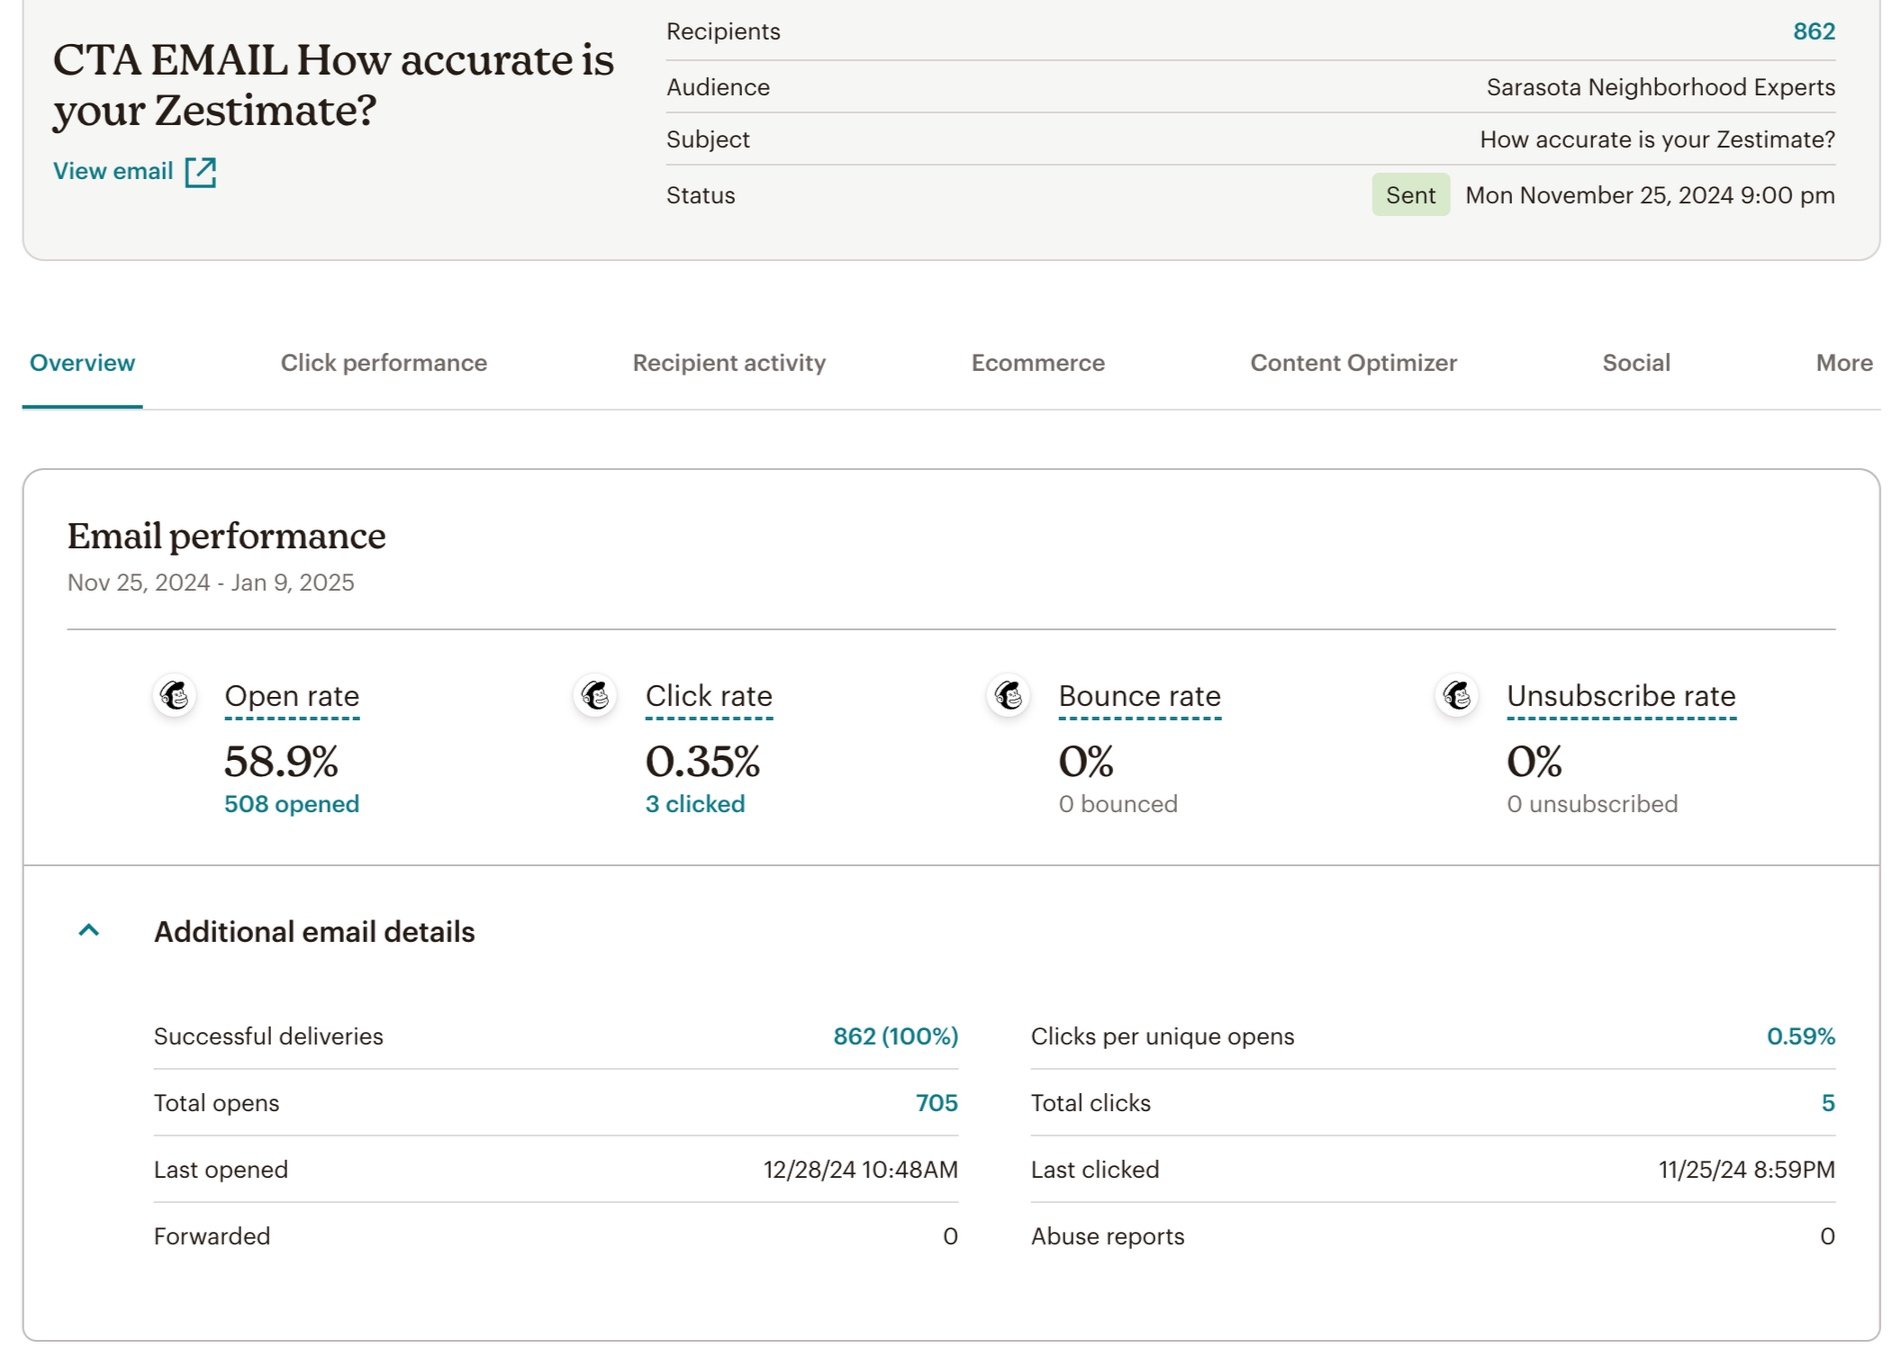Image resolution: width=1903 pixels, height=1365 pixels.
Task: Click the Forwarded row label
Action: point(212,1237)
